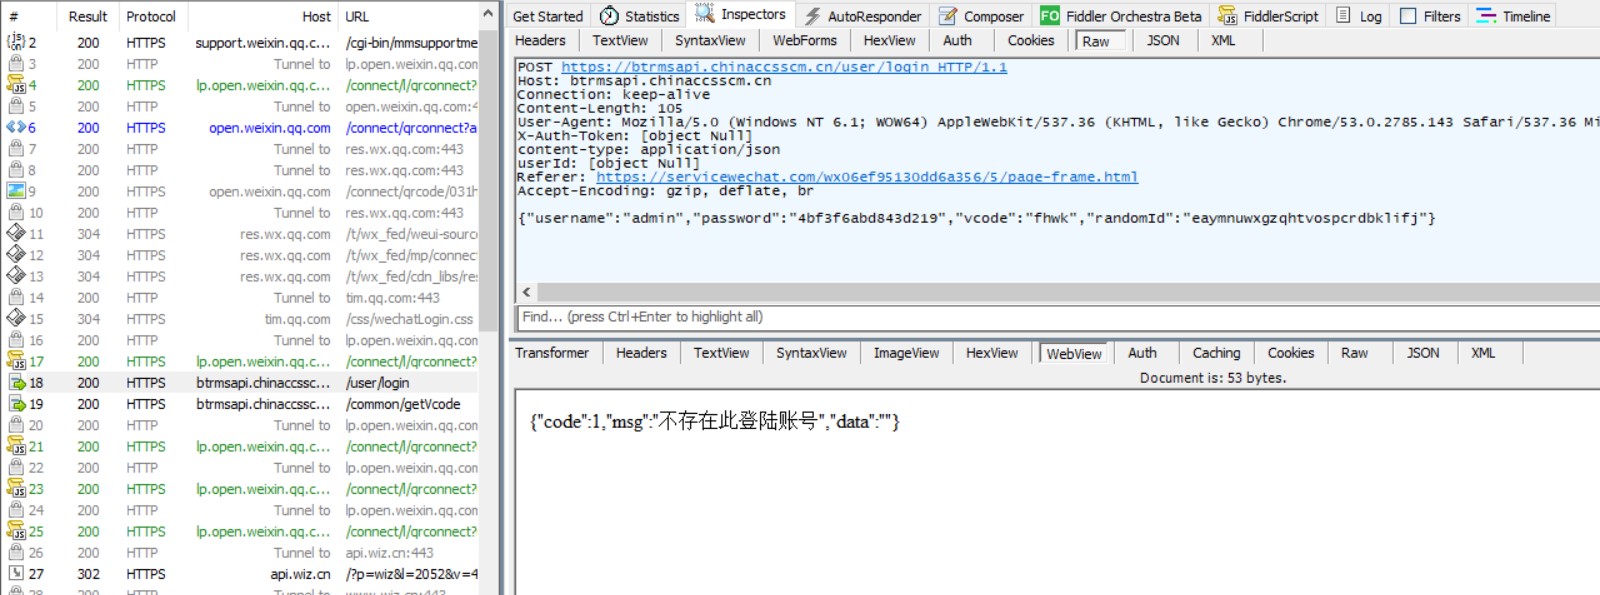Click the lock icon of session 14
This screenshot has width=1600, height=595.
(15, 297)
